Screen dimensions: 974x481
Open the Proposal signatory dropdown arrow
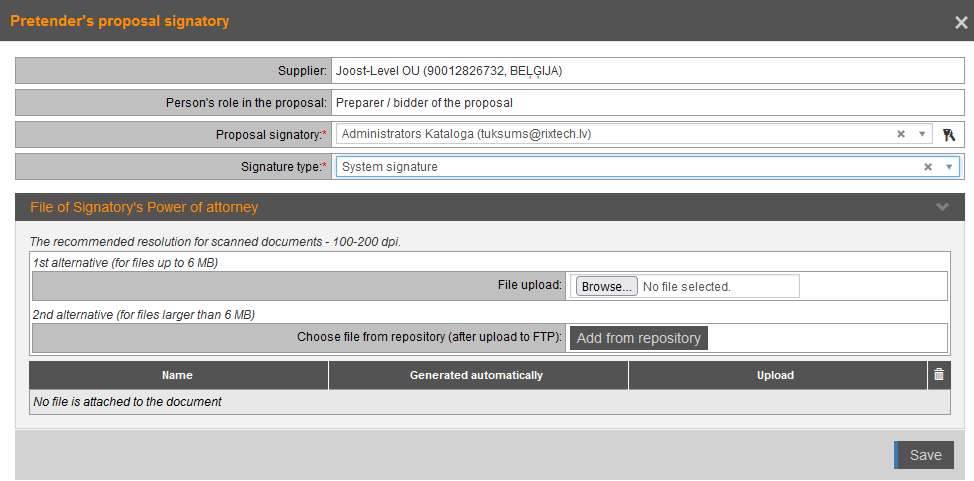921,134
